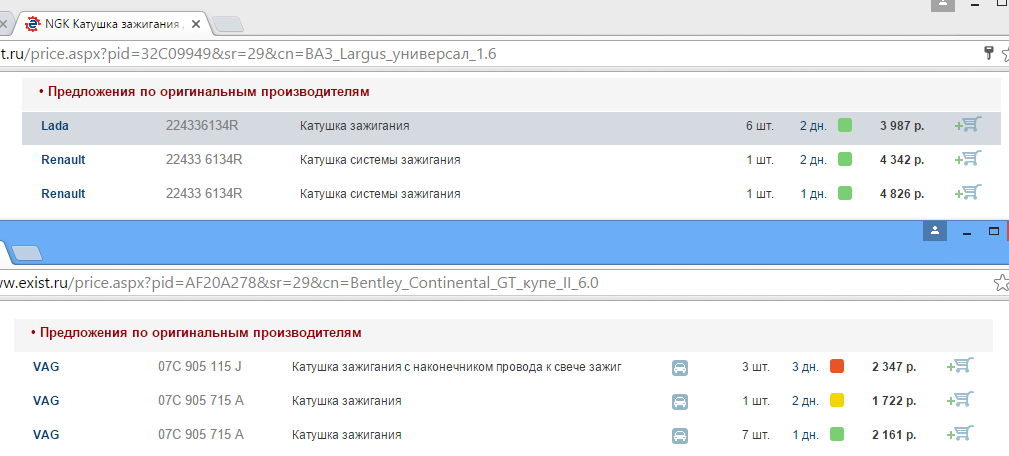Screen dimensions: 1009x456
Task: Add VAG 2 161 р. coil to cart
Action: point(960,434)
